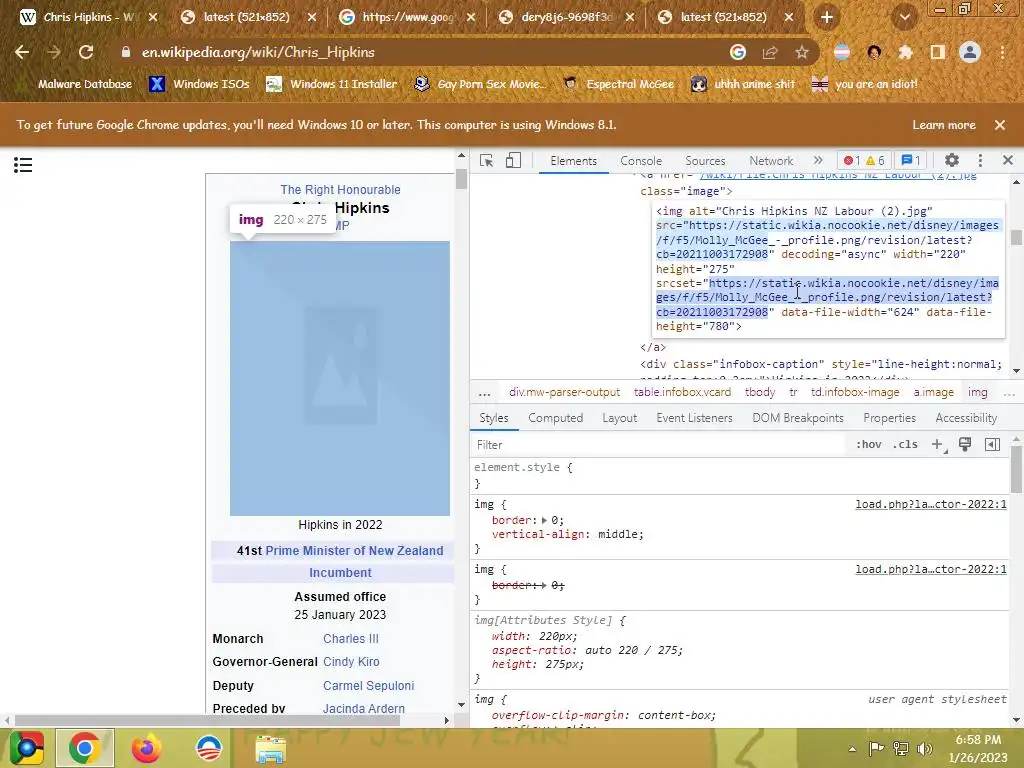Click the Google icon in address bar

click(x=738, y=52)
